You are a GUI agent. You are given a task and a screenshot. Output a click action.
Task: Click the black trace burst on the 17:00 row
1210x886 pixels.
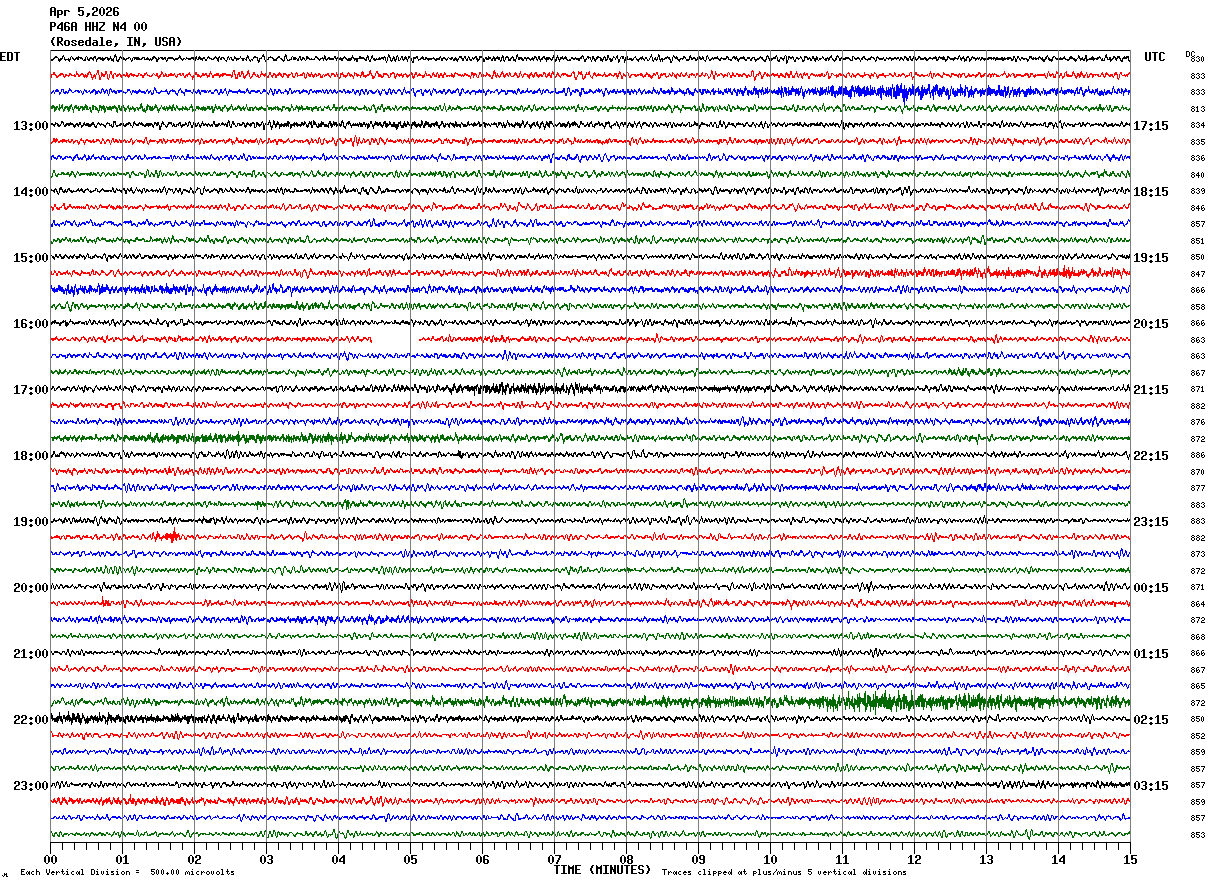[520, 389]
